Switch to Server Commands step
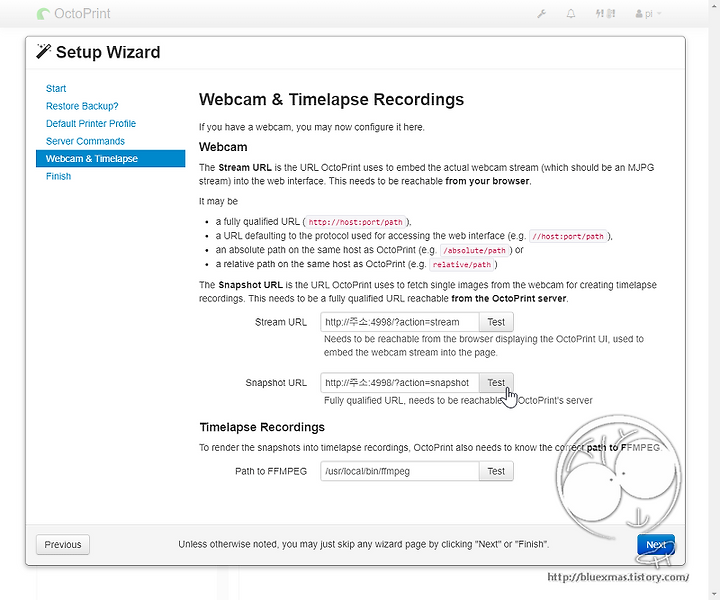720x600 pixels. pyautogui.click(x=85, y=141)
